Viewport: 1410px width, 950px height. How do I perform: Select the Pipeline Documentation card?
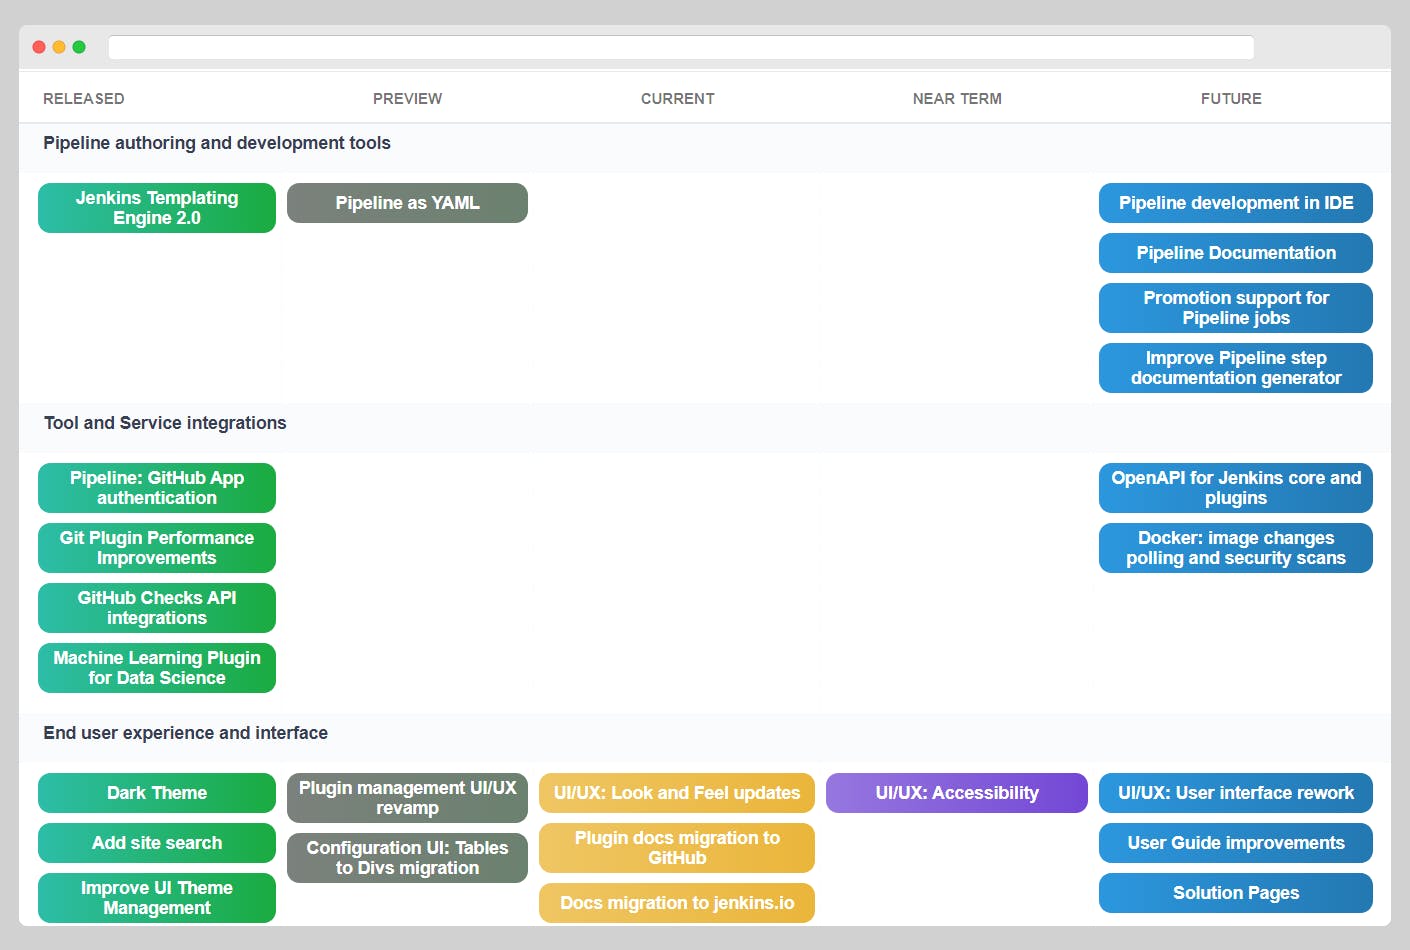coord(1235,253)
